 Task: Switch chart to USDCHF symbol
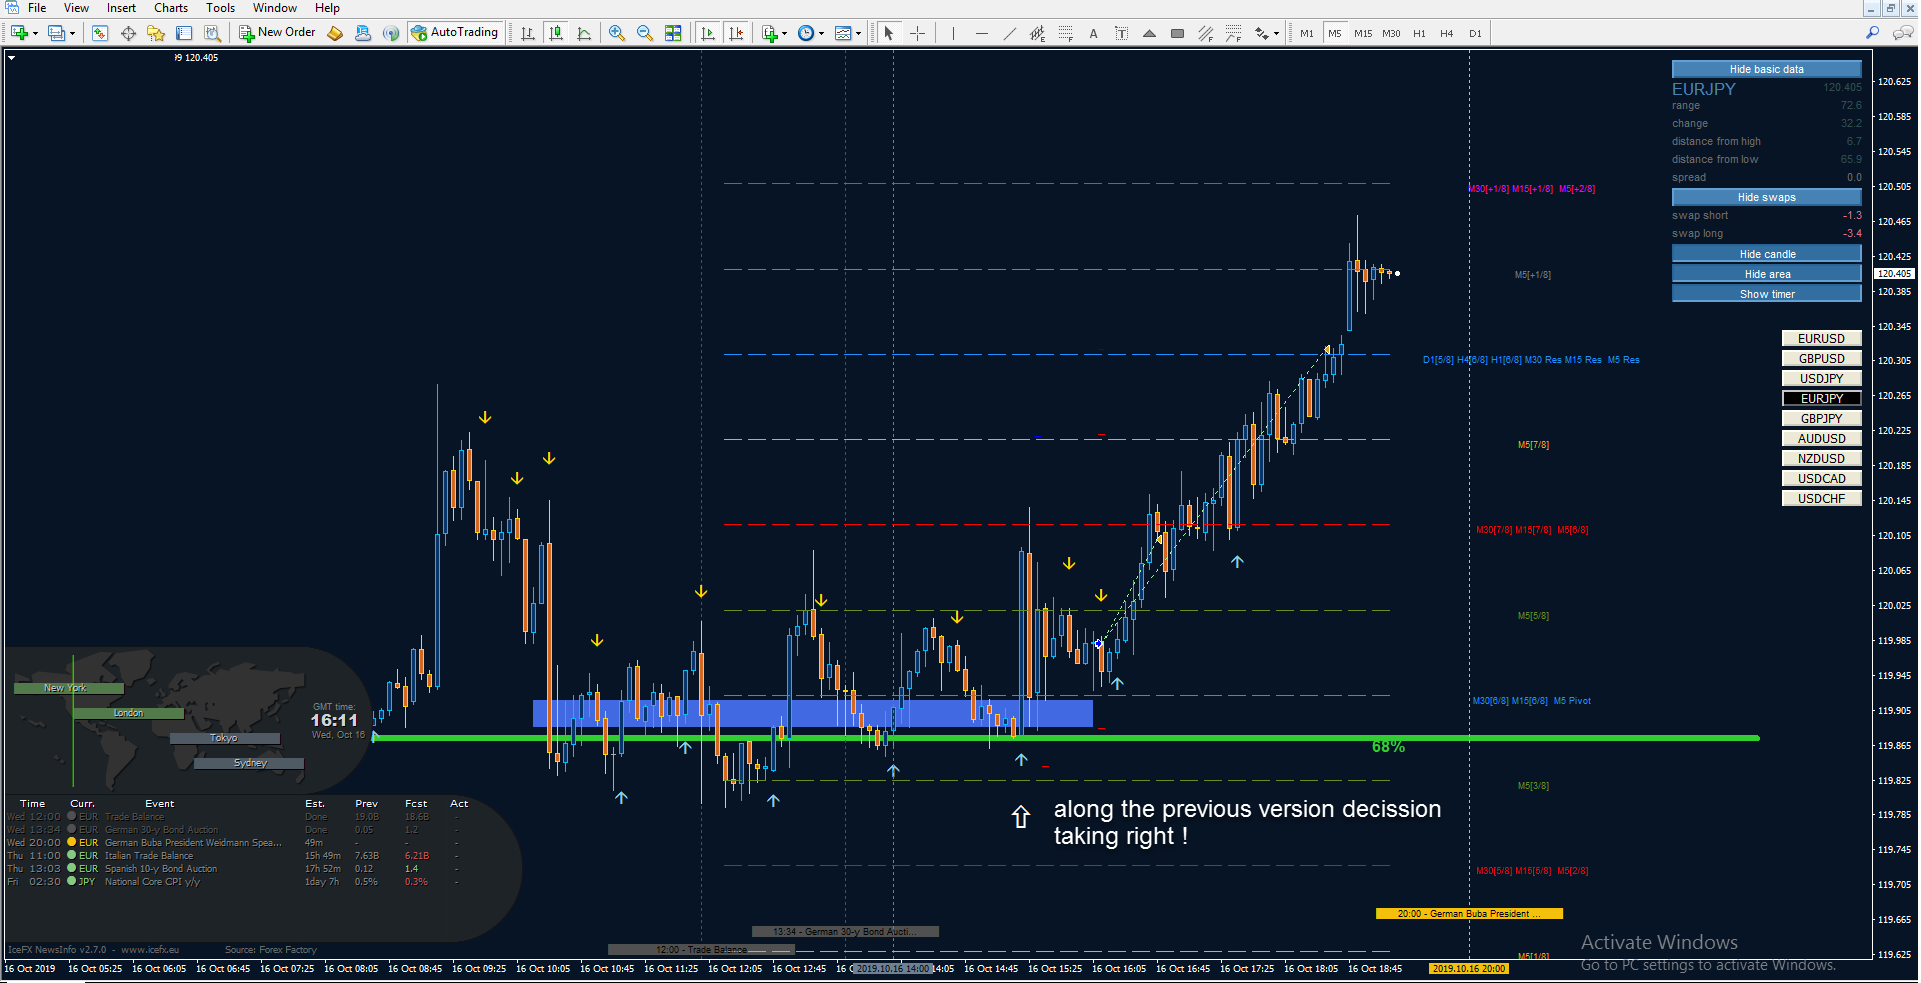(x=1821, y=498)
